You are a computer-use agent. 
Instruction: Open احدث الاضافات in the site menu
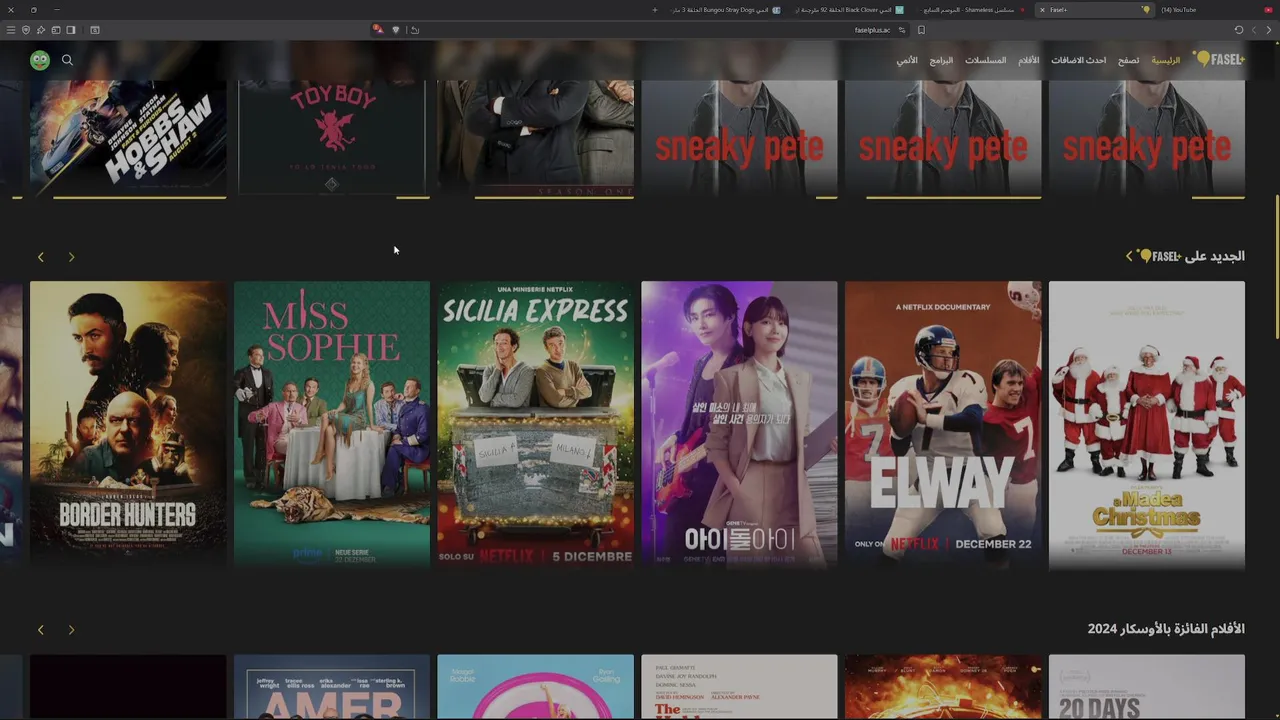1078,60
